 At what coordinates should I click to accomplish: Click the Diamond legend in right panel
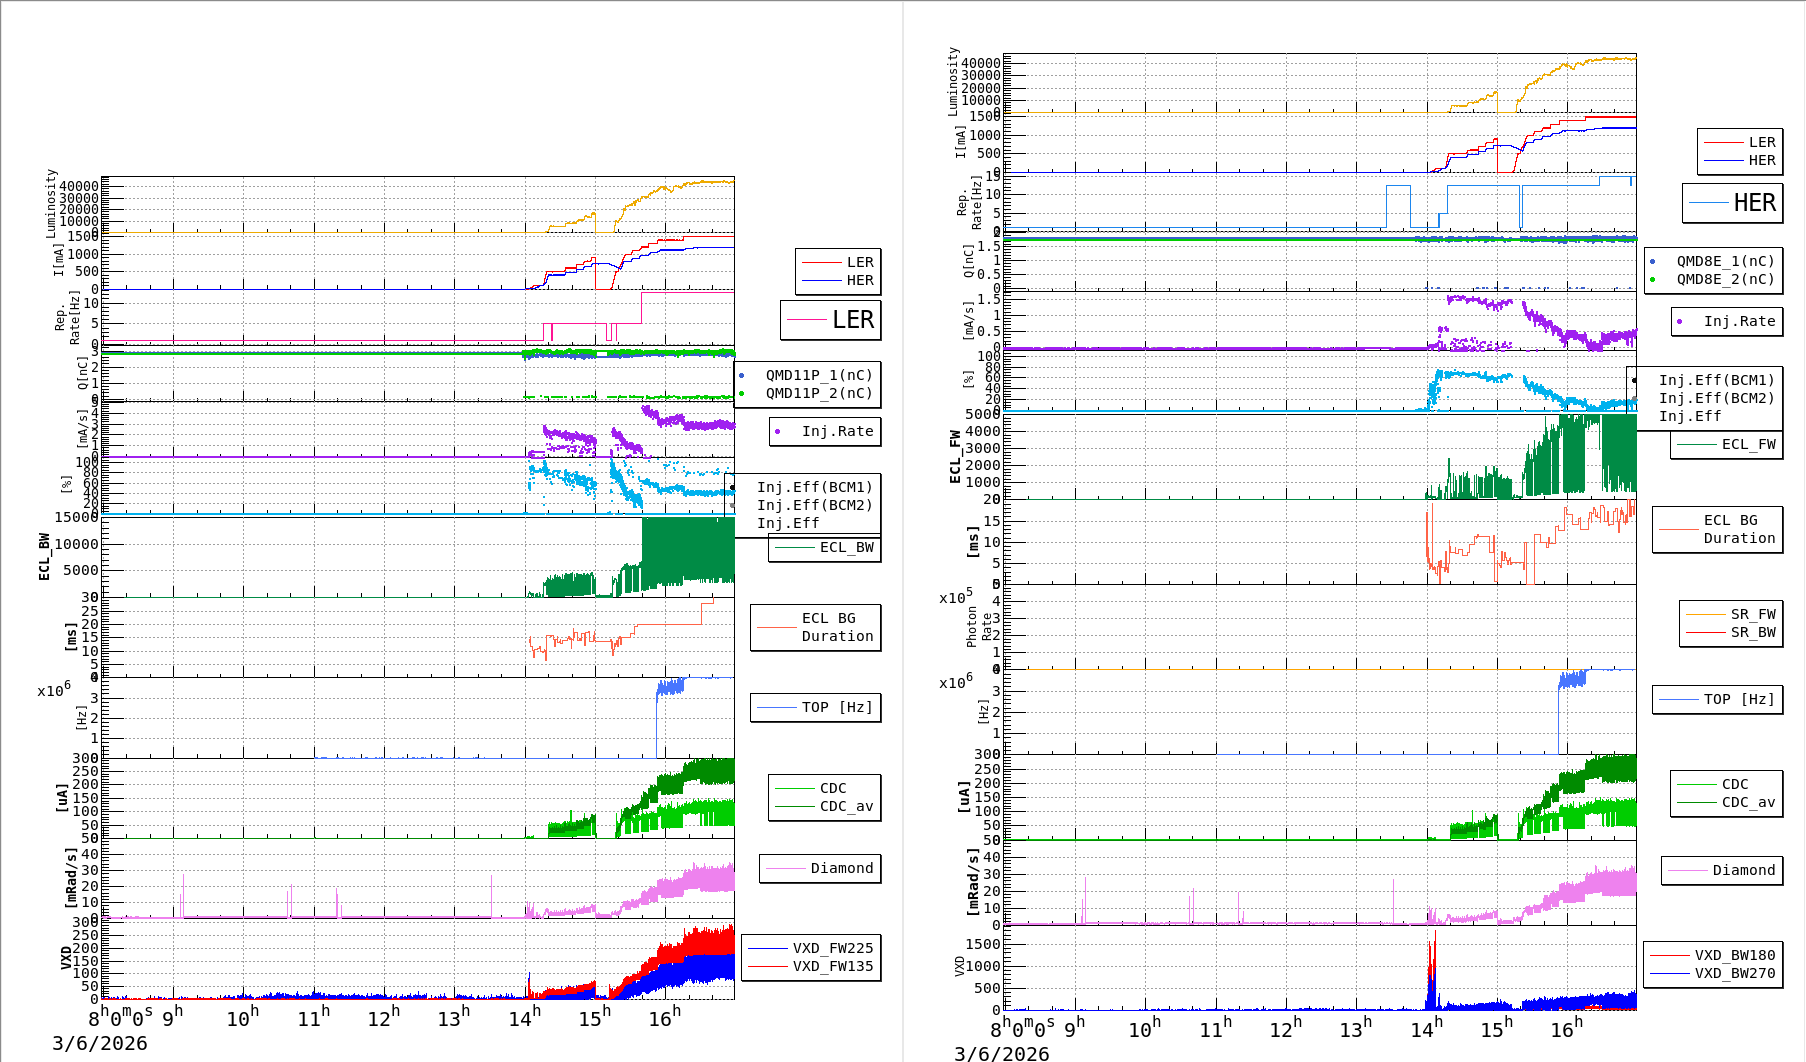pyautogui.click(x=1722, y=870)
